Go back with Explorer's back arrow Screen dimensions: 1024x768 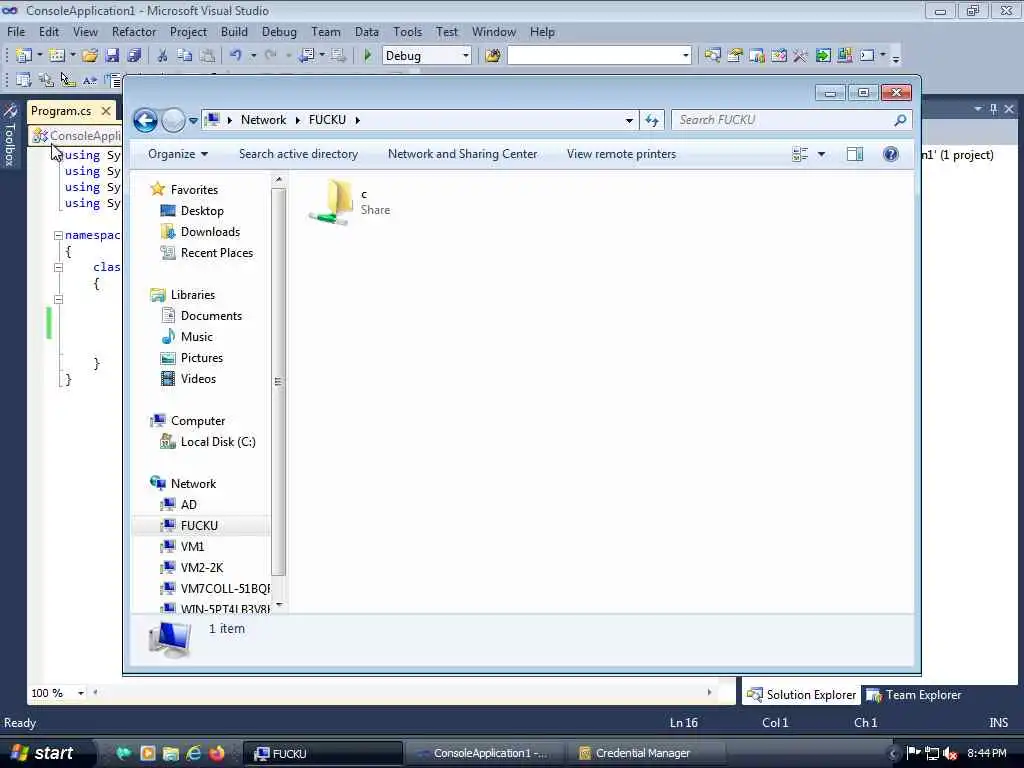pyautogui.click(x=146, y=120)
